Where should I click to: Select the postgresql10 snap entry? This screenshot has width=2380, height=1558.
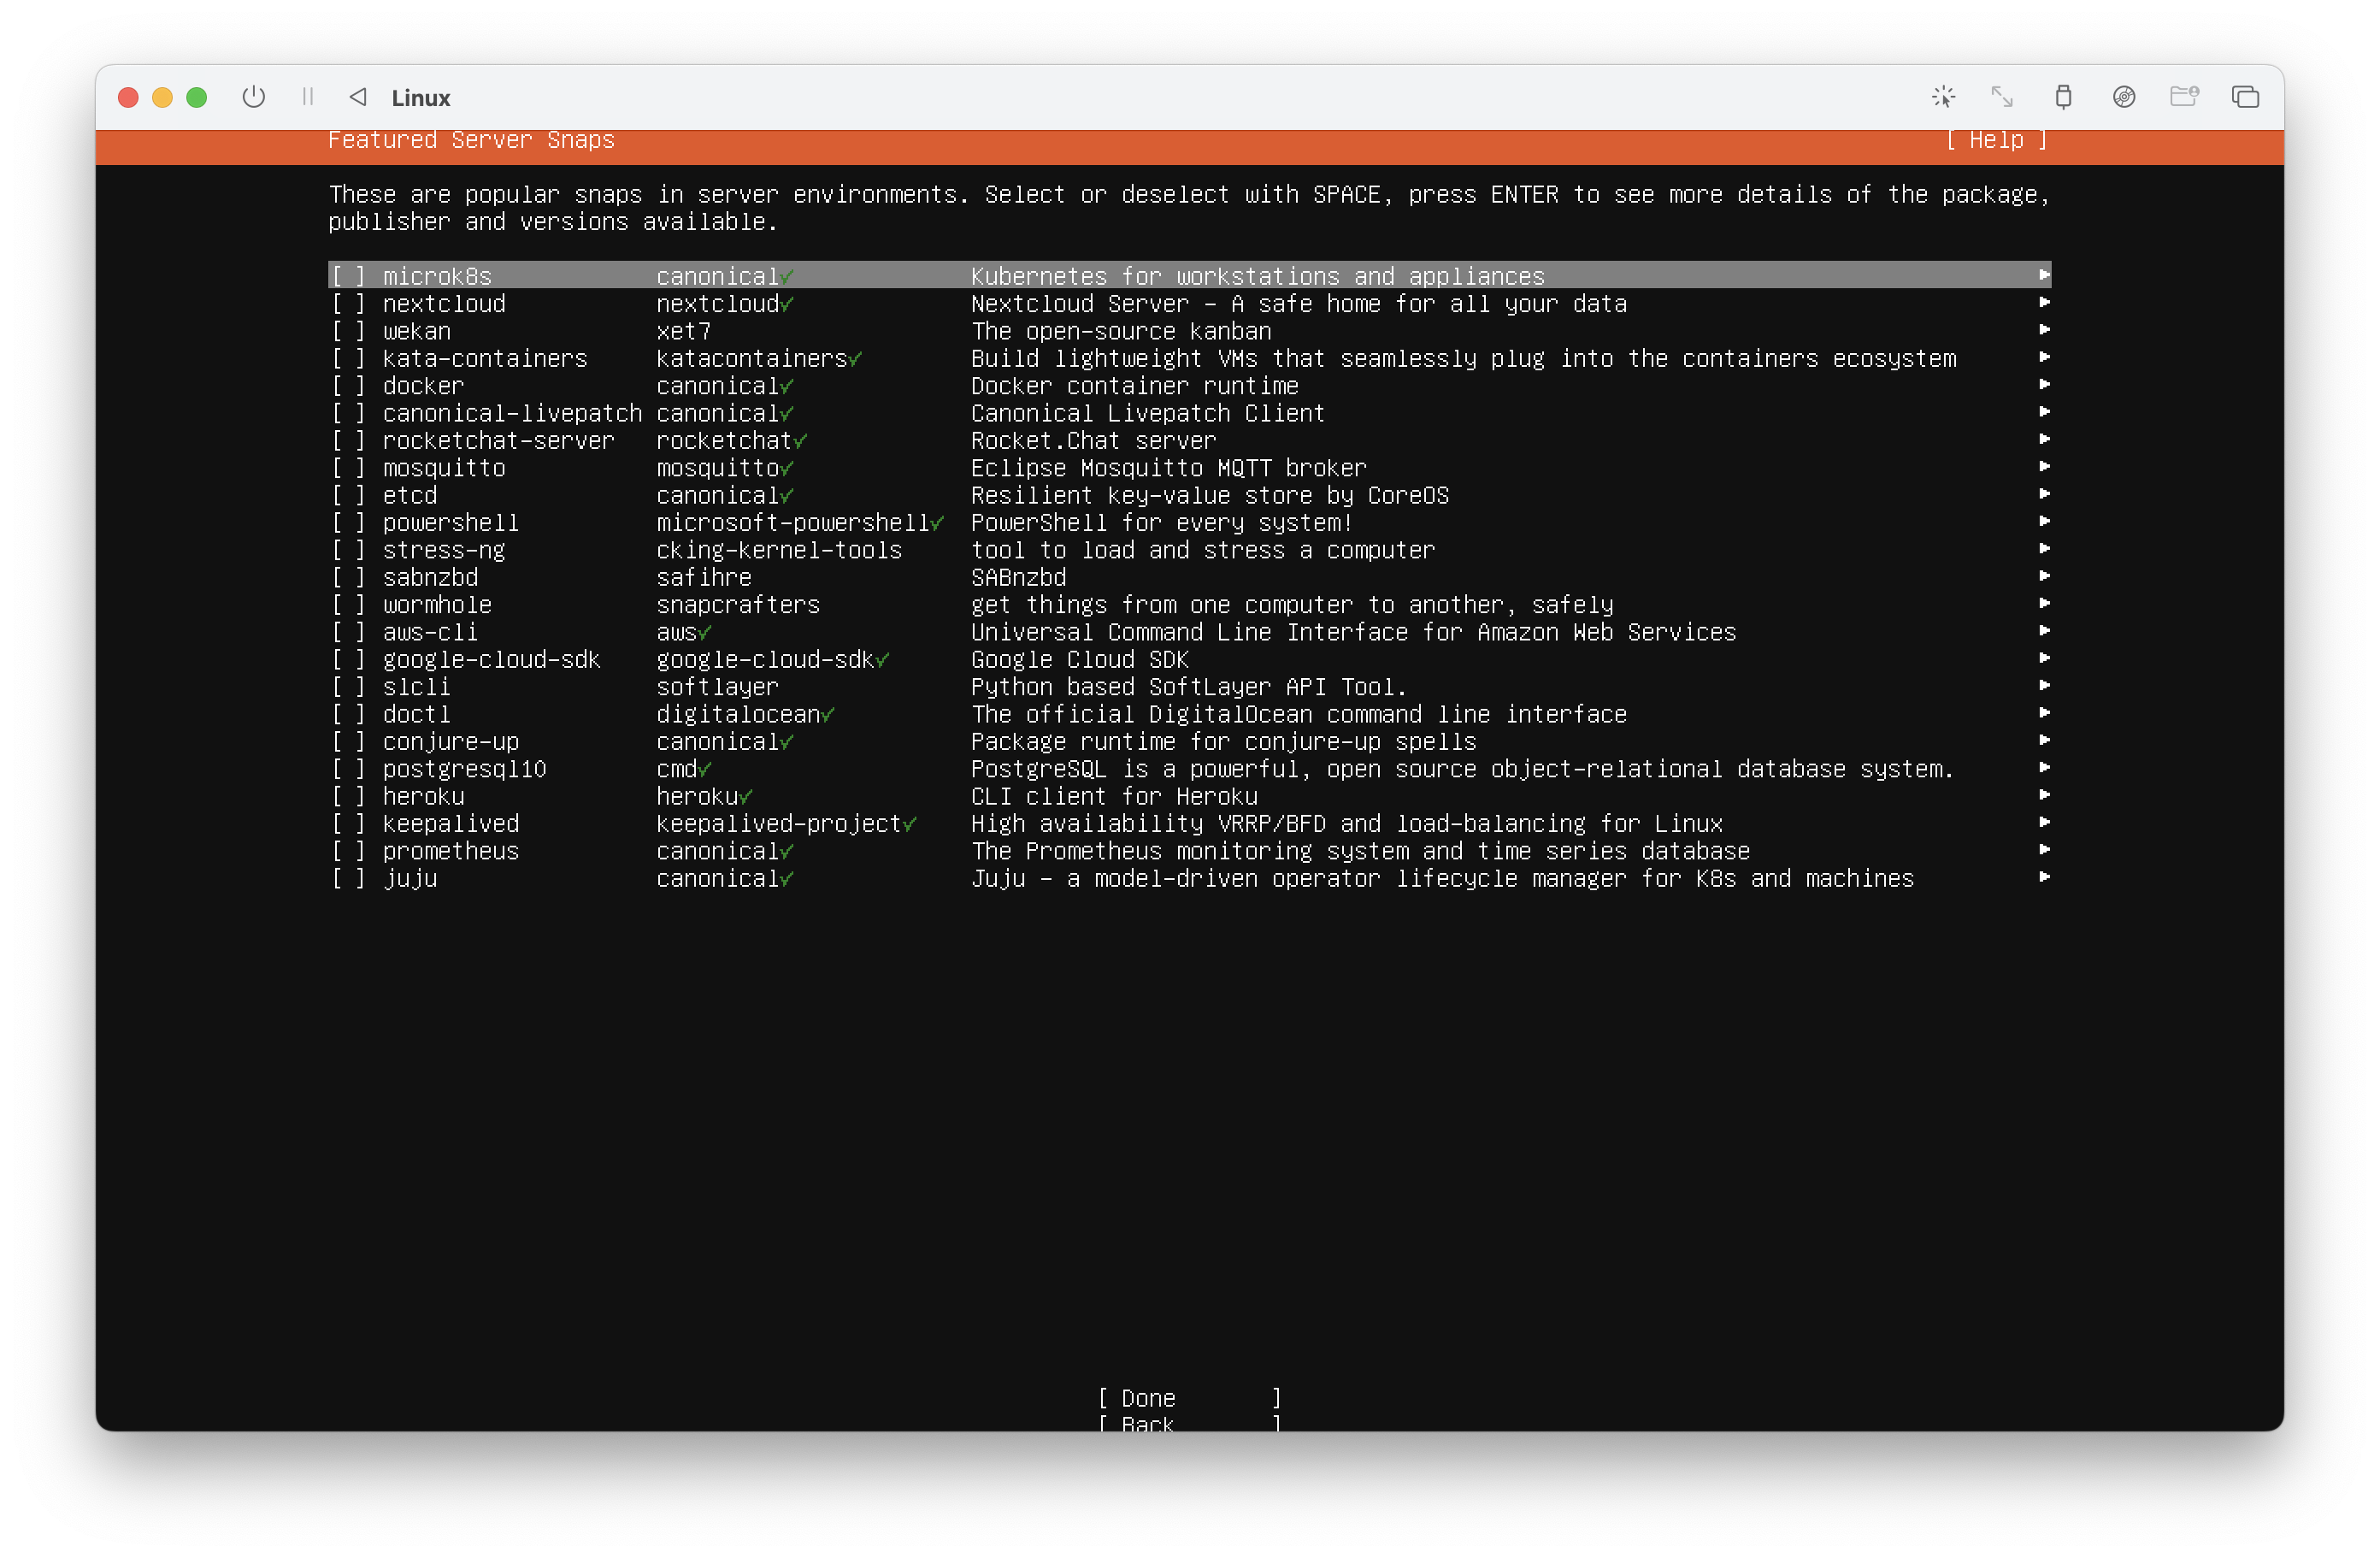click(x=464, y=769)
